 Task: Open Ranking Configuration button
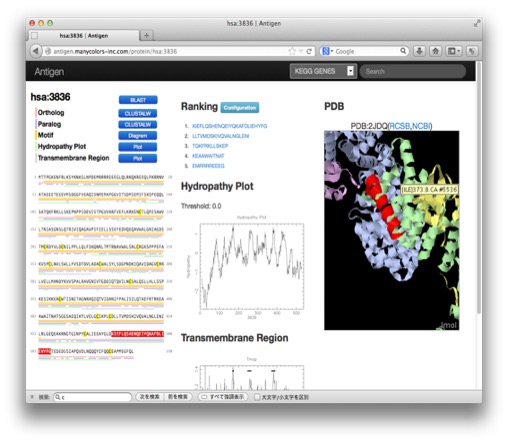point(240,108)
